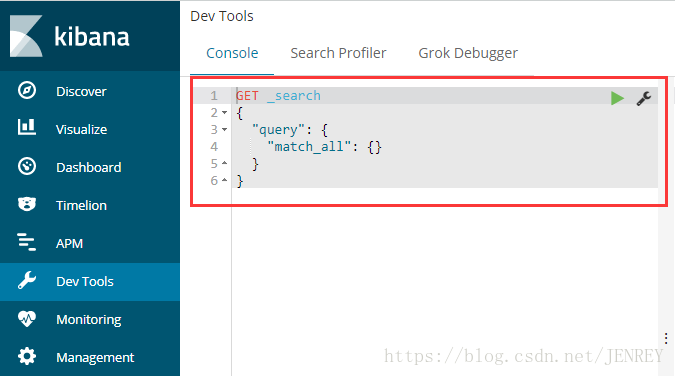
Task: Open Management gear icon
Action: point(27,356)
